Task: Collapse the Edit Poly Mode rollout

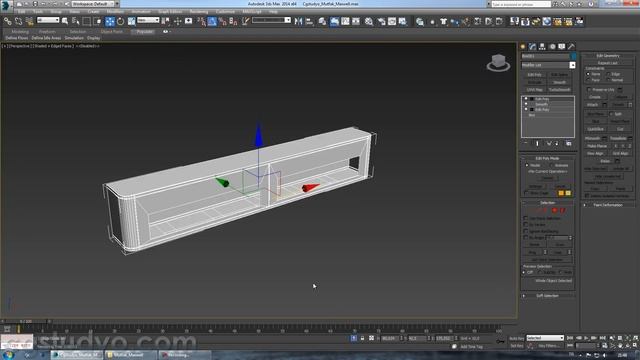Action: point(548,158)
